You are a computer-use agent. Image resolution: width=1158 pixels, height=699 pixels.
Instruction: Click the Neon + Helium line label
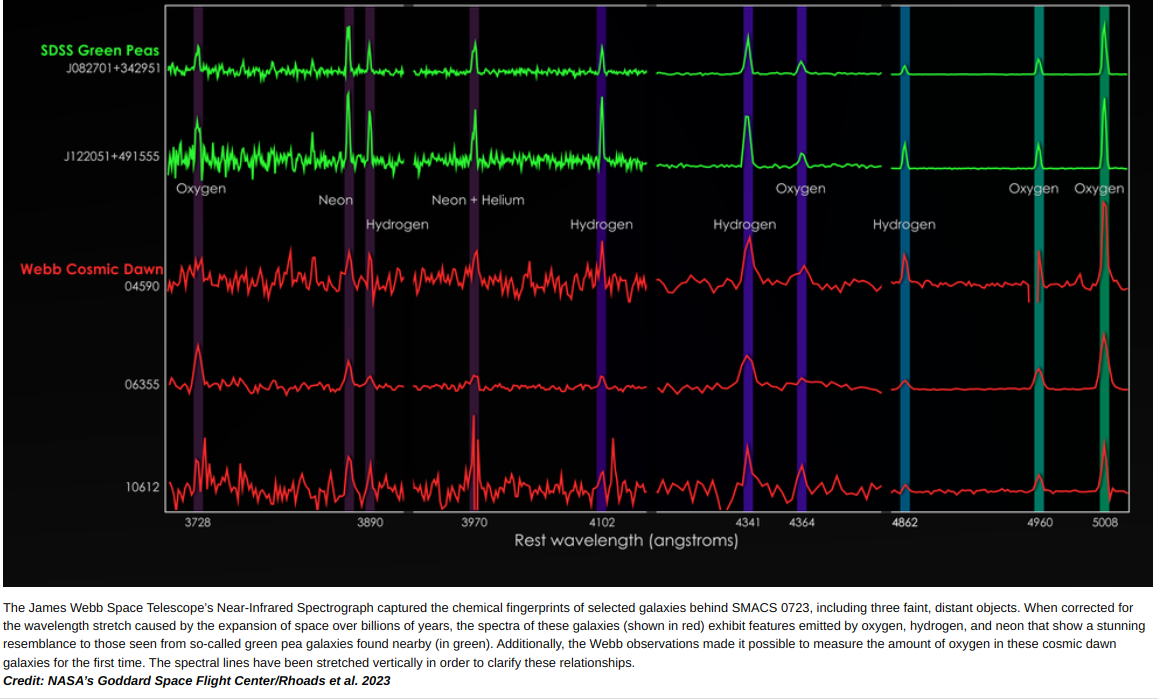click(x=477, y=200)
